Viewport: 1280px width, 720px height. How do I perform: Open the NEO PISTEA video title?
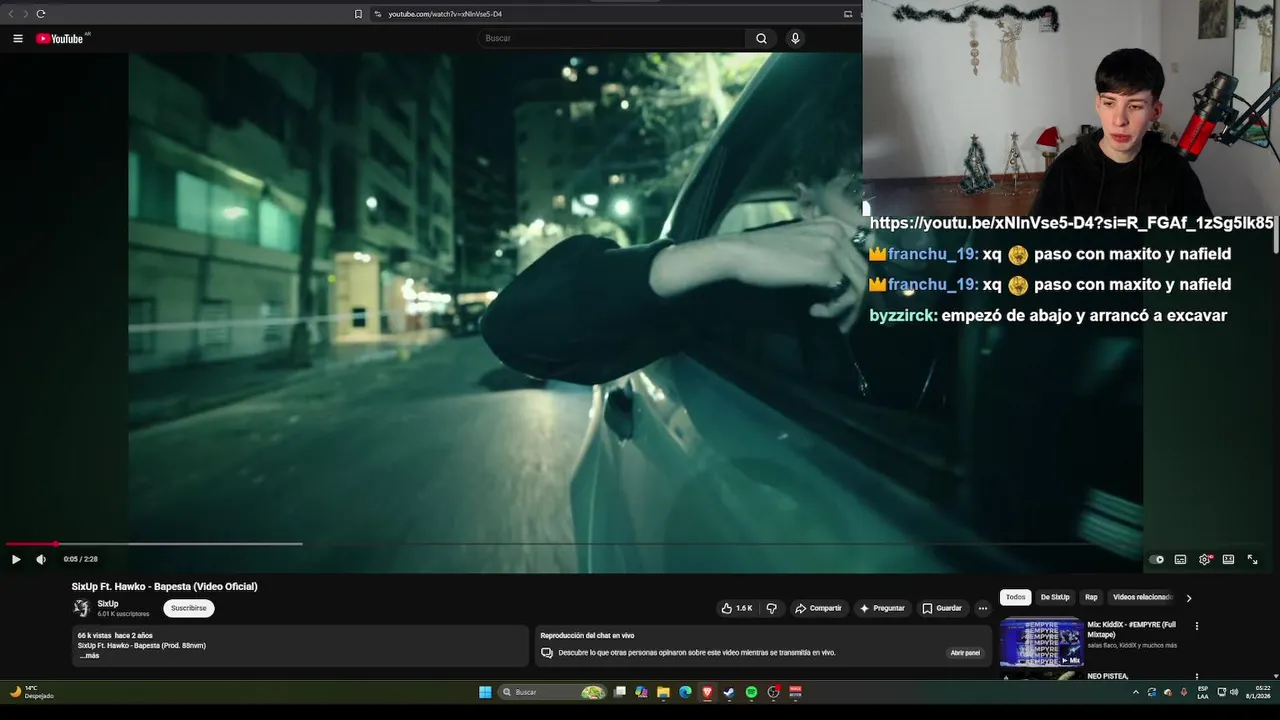[1108, 676]
